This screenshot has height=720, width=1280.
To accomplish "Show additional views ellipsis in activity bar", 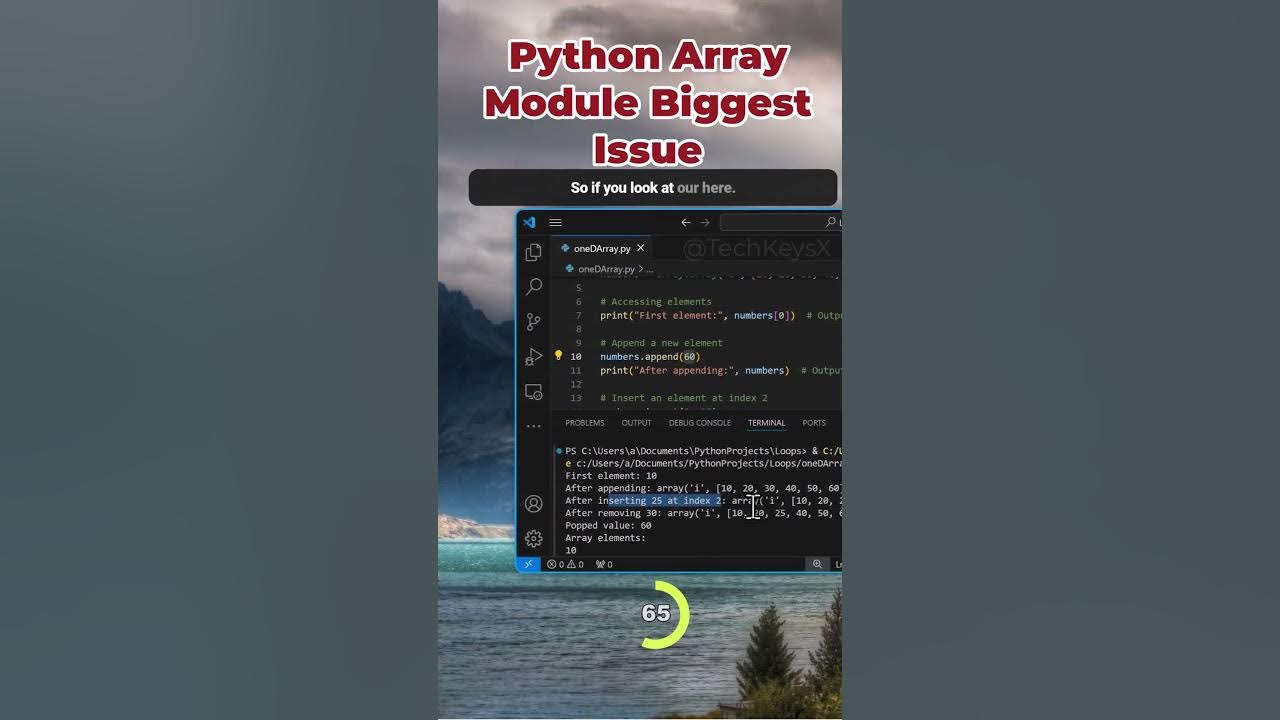I will 534,427.
